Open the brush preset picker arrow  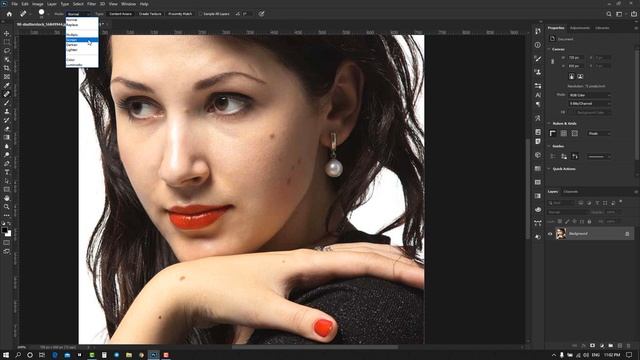click(48, 14)
